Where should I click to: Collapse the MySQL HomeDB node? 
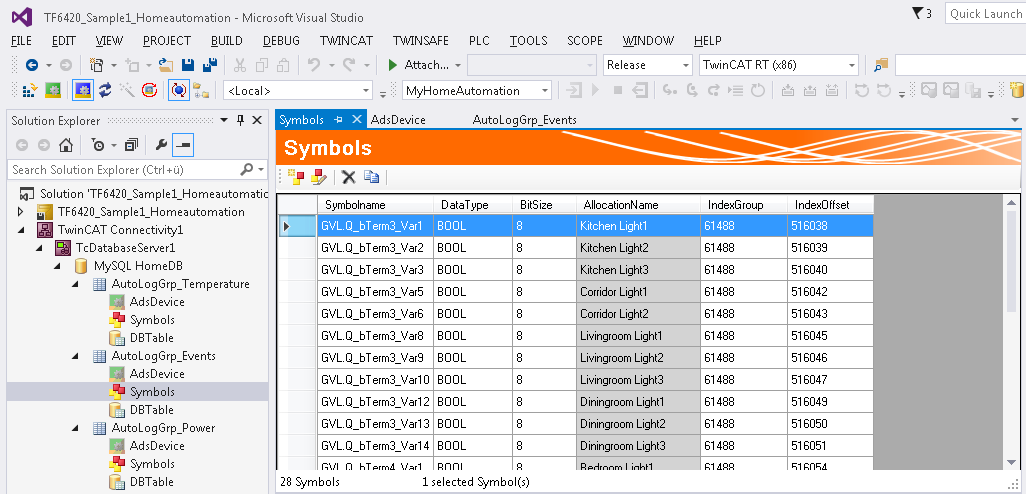[57, 266]
